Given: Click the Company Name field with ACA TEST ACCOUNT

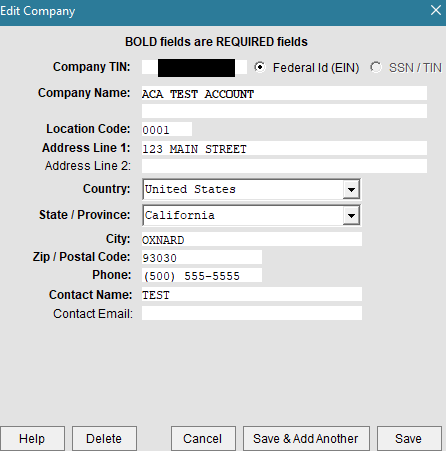Looking at the screenshot, I should pos(284,93).
